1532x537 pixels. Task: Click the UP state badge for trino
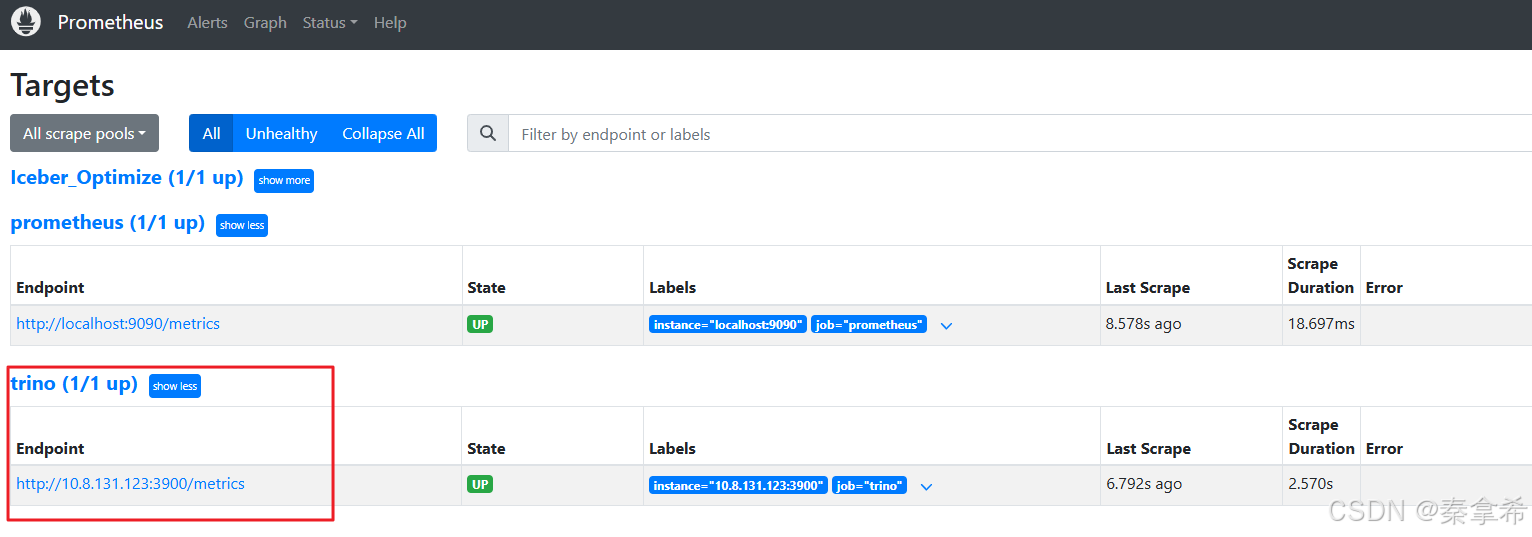pos(480,484)
